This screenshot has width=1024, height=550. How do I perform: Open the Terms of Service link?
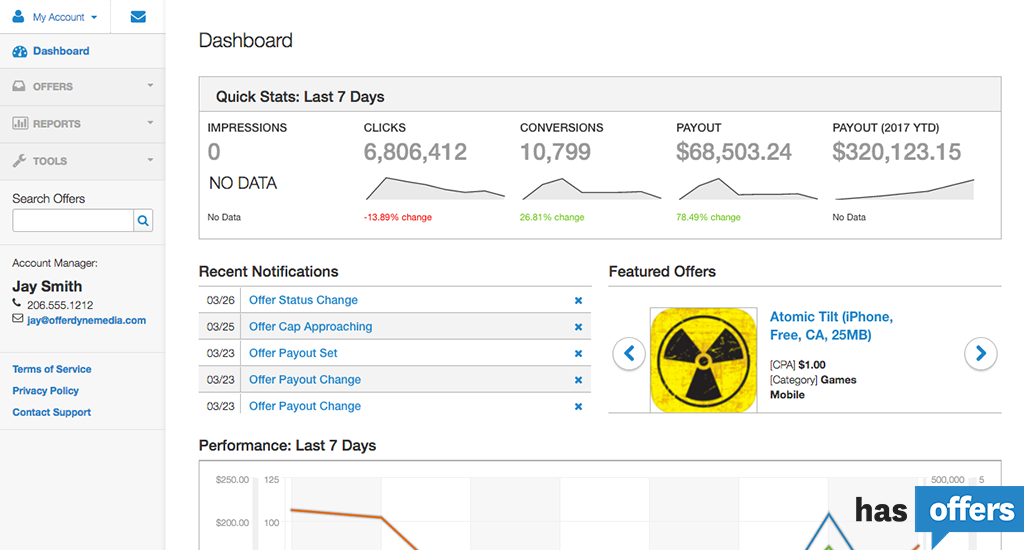(x=52, y=369)
